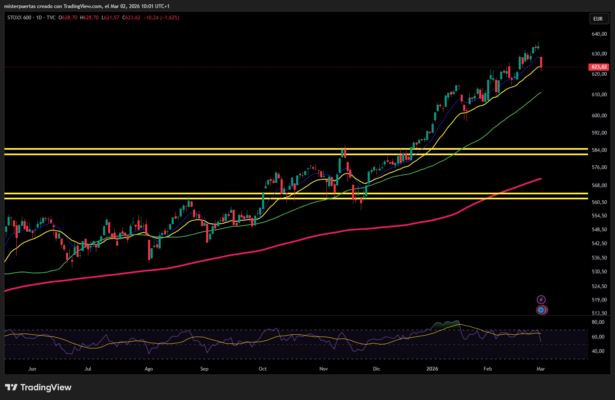Click the 'Feb' label on the time axis

(488, 368)
